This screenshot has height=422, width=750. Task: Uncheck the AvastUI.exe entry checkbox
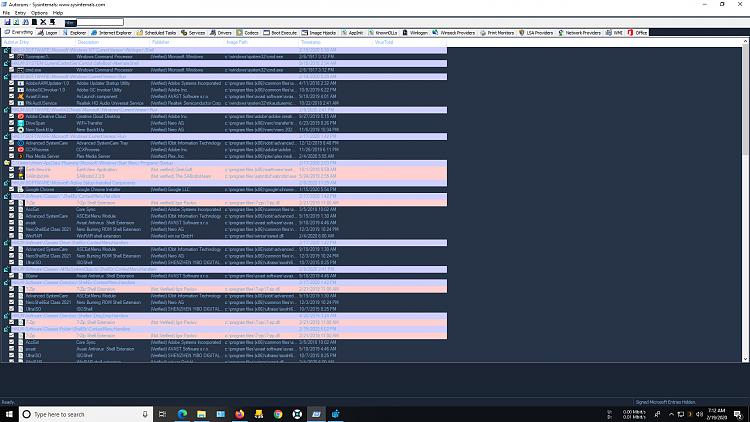tap(11, 96)
